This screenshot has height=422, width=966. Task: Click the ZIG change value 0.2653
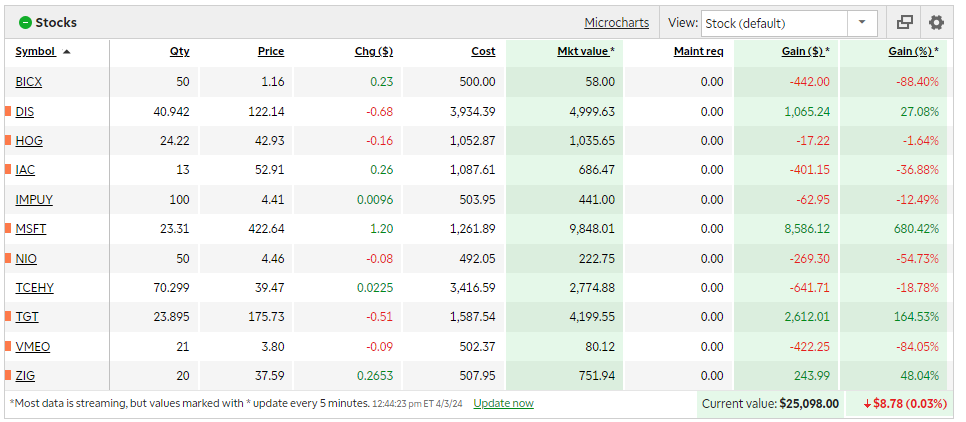click(x=376, y=375)
